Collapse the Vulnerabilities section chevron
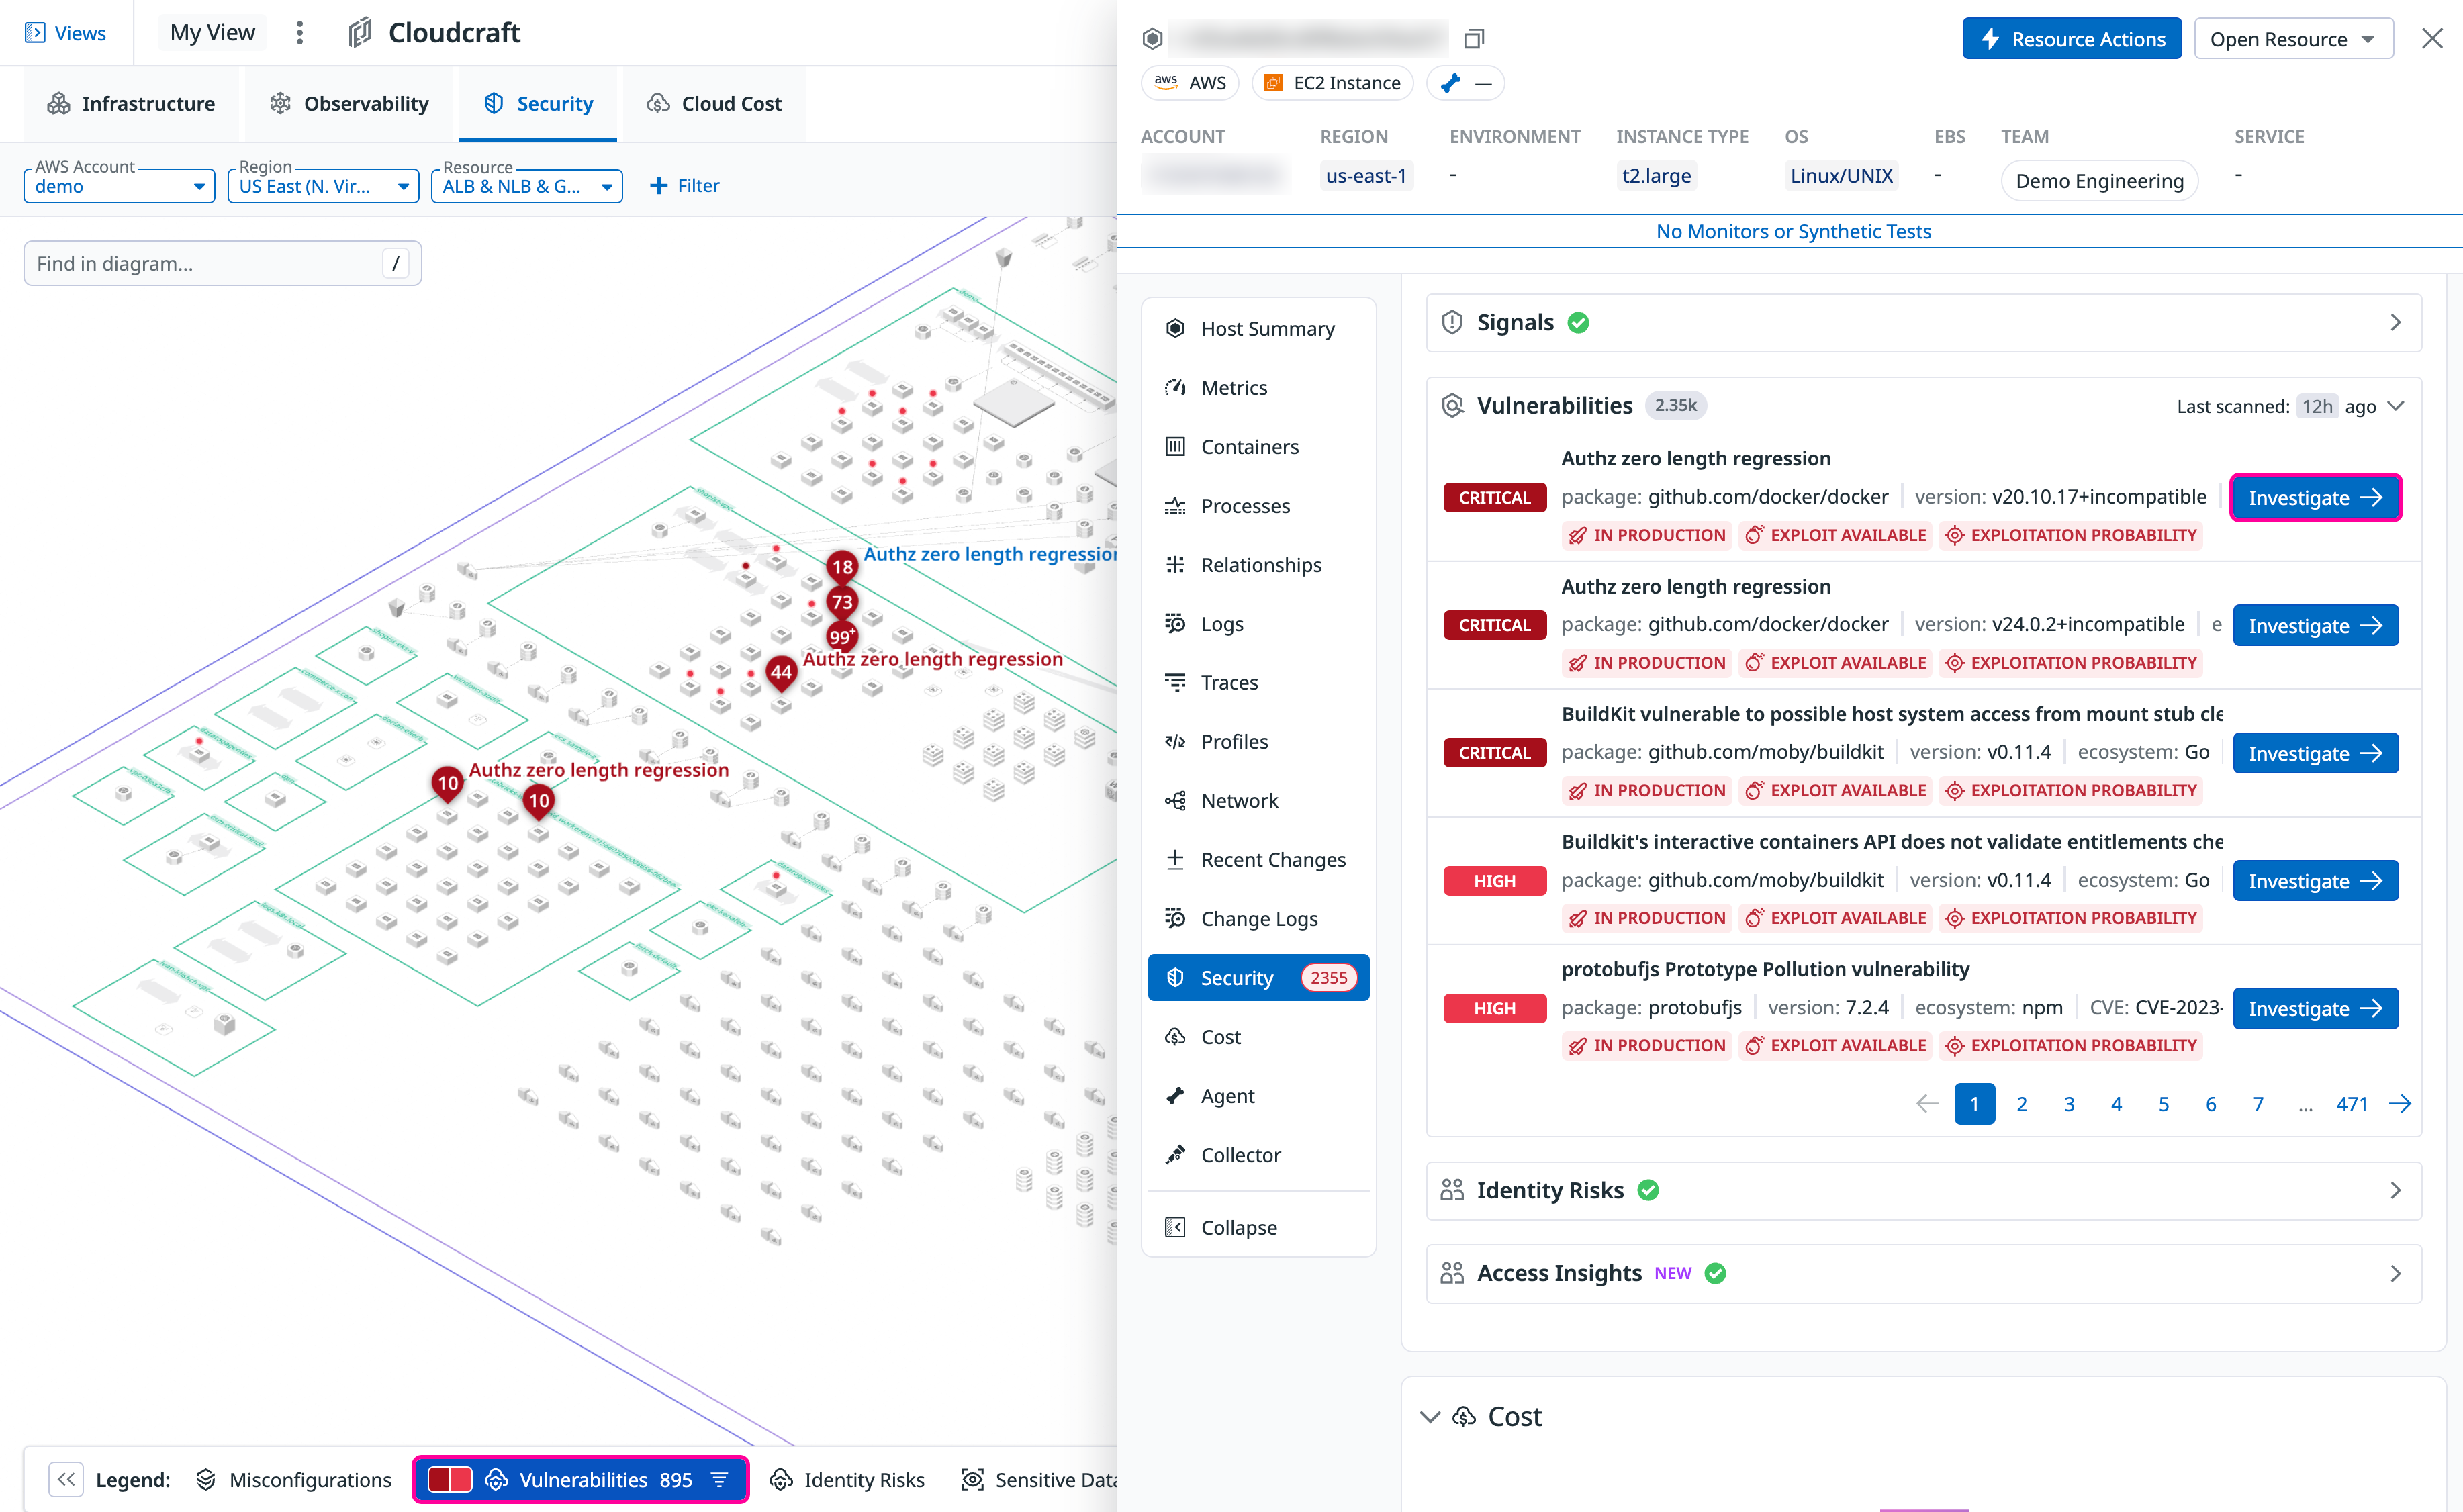This screenshot has height=1512, width=2463. [2396, 406]
